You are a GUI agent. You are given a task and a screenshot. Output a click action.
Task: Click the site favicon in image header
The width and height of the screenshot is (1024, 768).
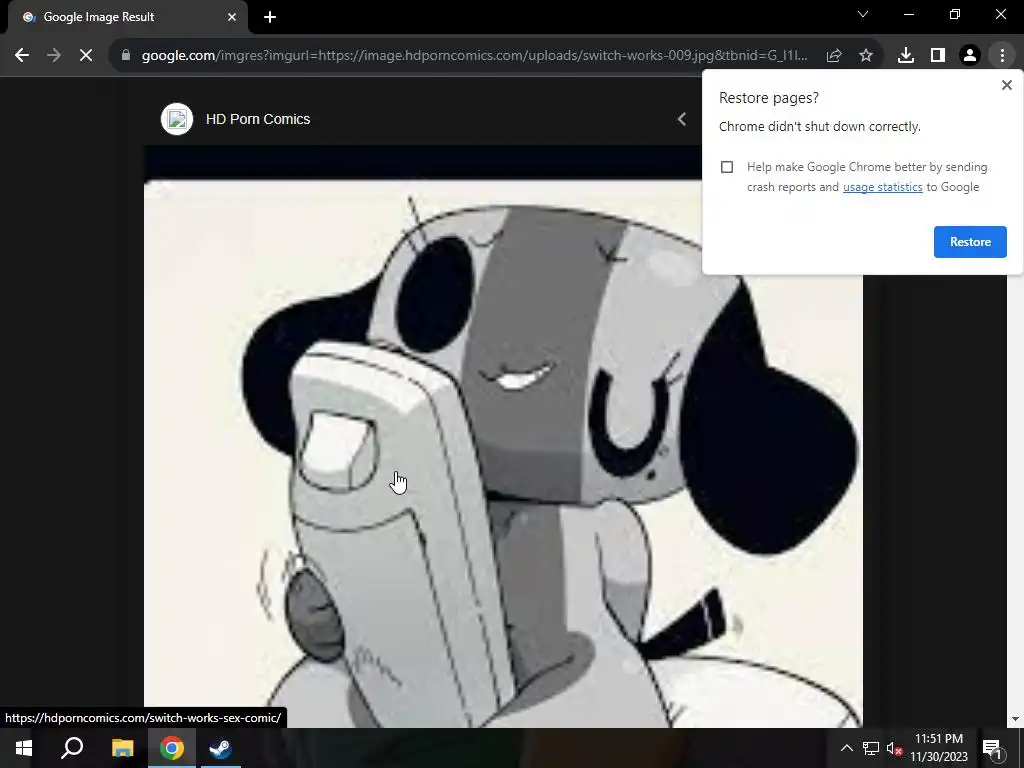point(177,119)
